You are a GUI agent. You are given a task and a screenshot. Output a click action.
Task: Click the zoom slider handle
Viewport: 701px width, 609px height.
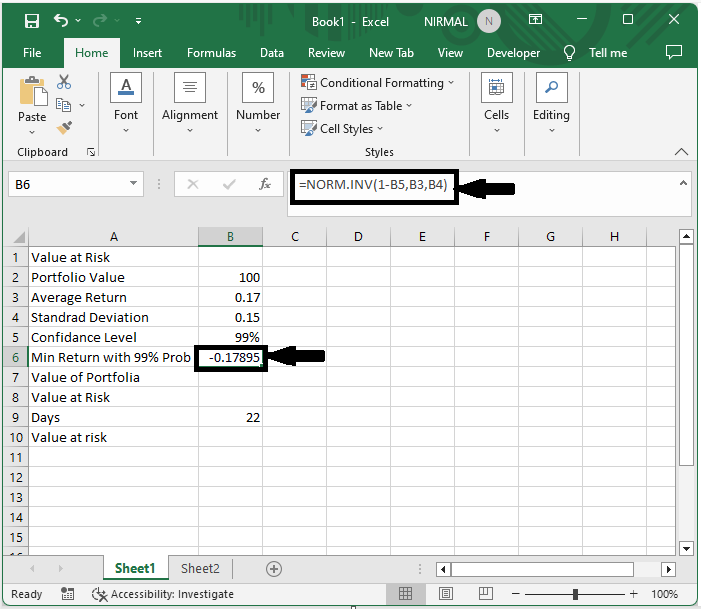[x=575, y=594]
